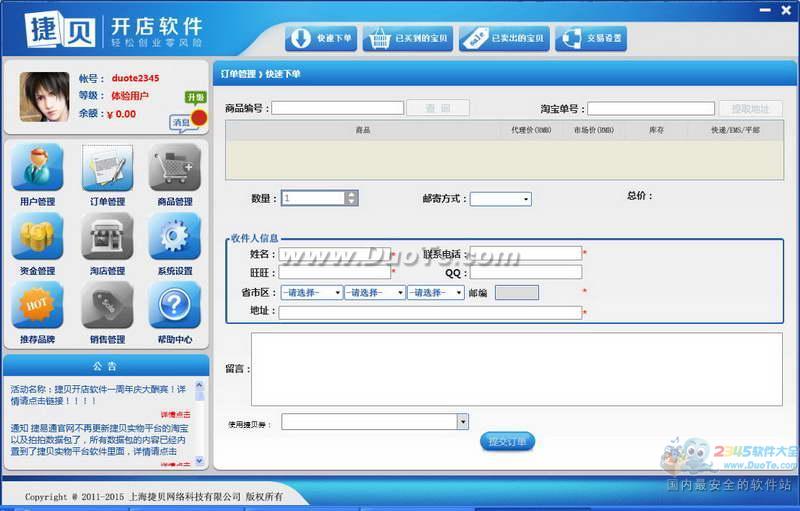800x511 pixels.
Task: Click the 提取地址 button
Action: tap(750, 108)
